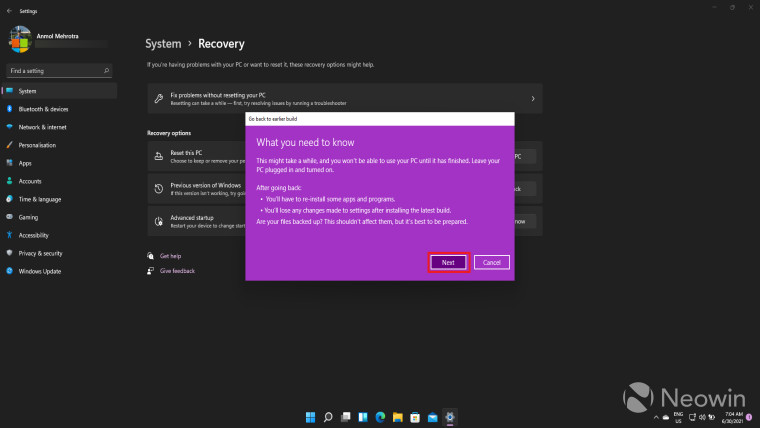Click the search magnifier in Find a setting
The height and width of the screenshot is (428, 760).
[106, 71]
